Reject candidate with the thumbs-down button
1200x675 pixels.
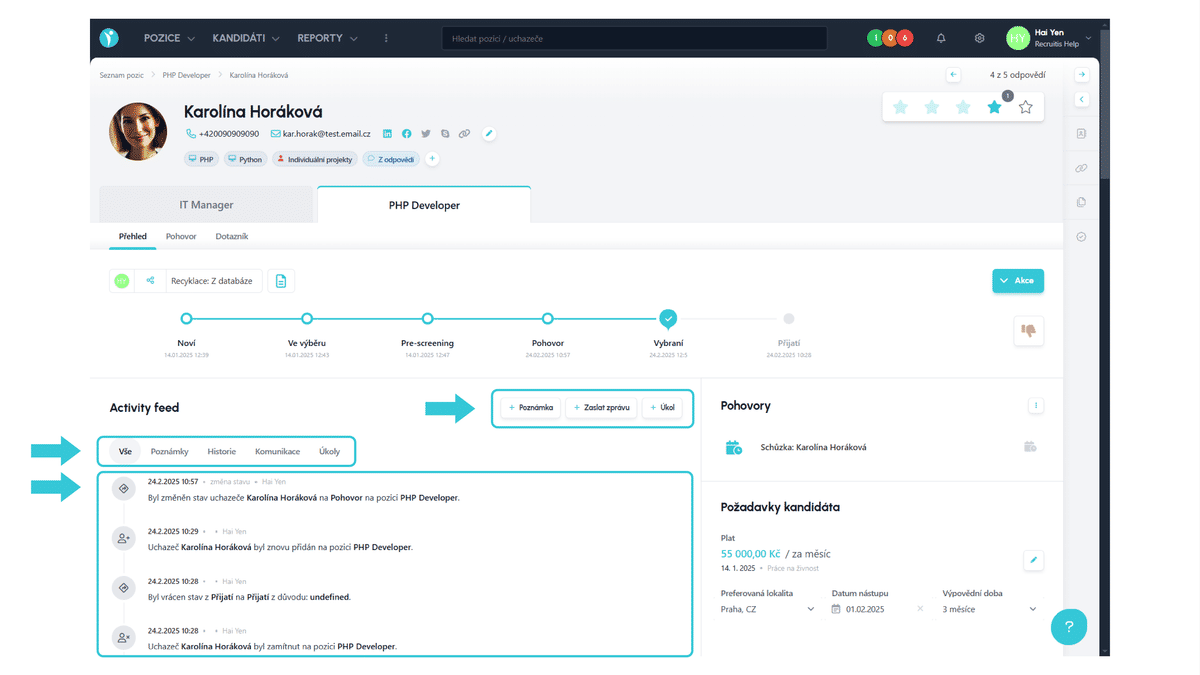(x=1028, y=330)
